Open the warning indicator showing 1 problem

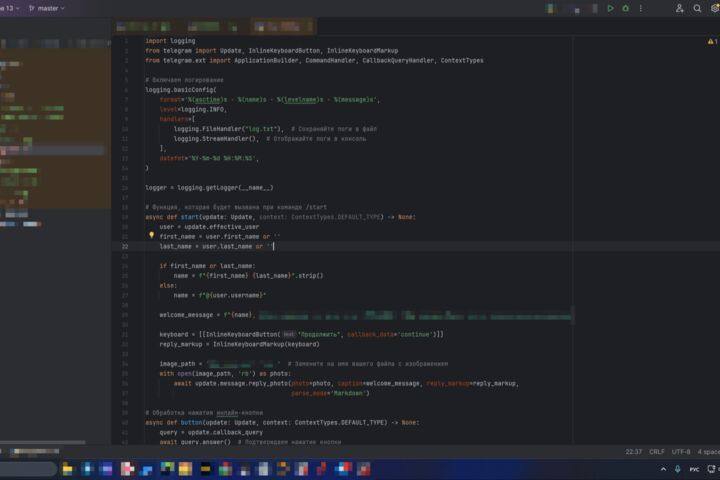click(712, 41)
